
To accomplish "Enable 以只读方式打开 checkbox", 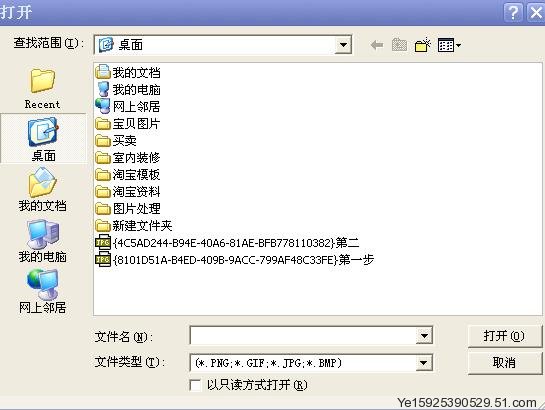I will pos(195,385).
